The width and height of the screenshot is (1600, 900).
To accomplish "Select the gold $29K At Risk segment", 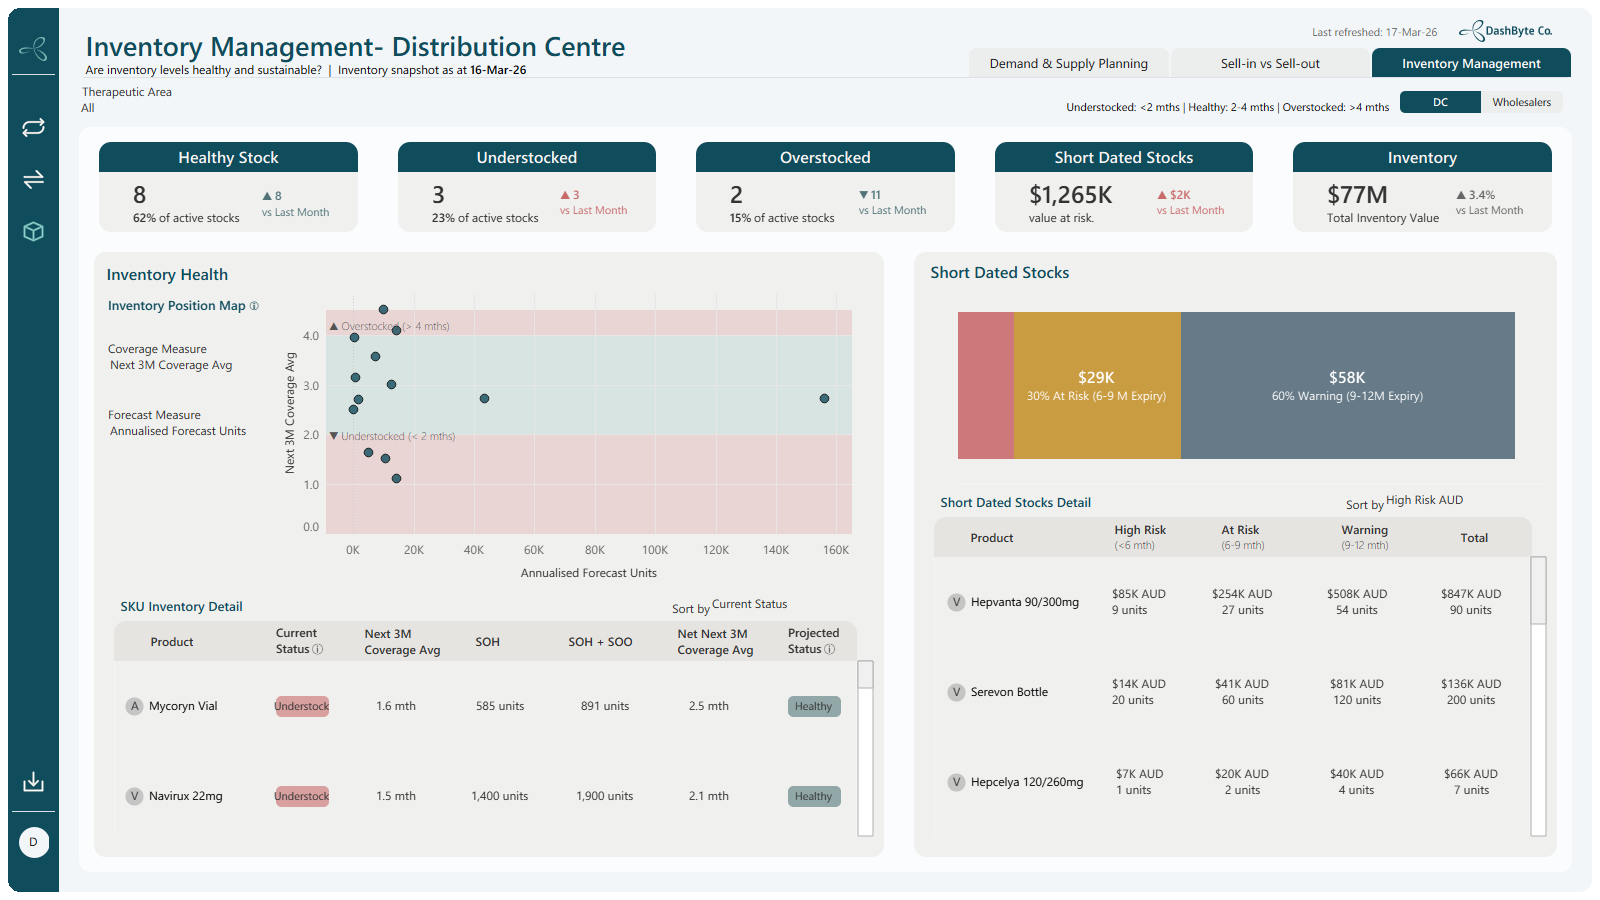I will 1097,385.
